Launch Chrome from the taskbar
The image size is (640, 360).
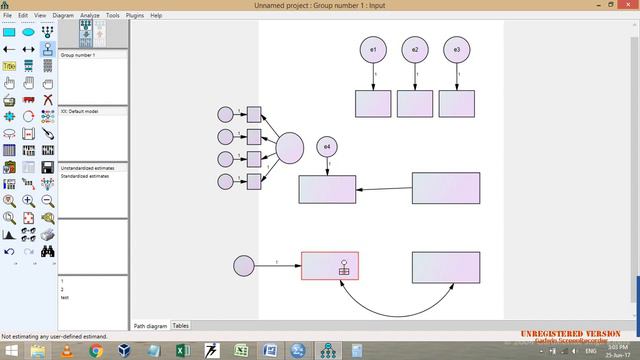click(96, 351)
